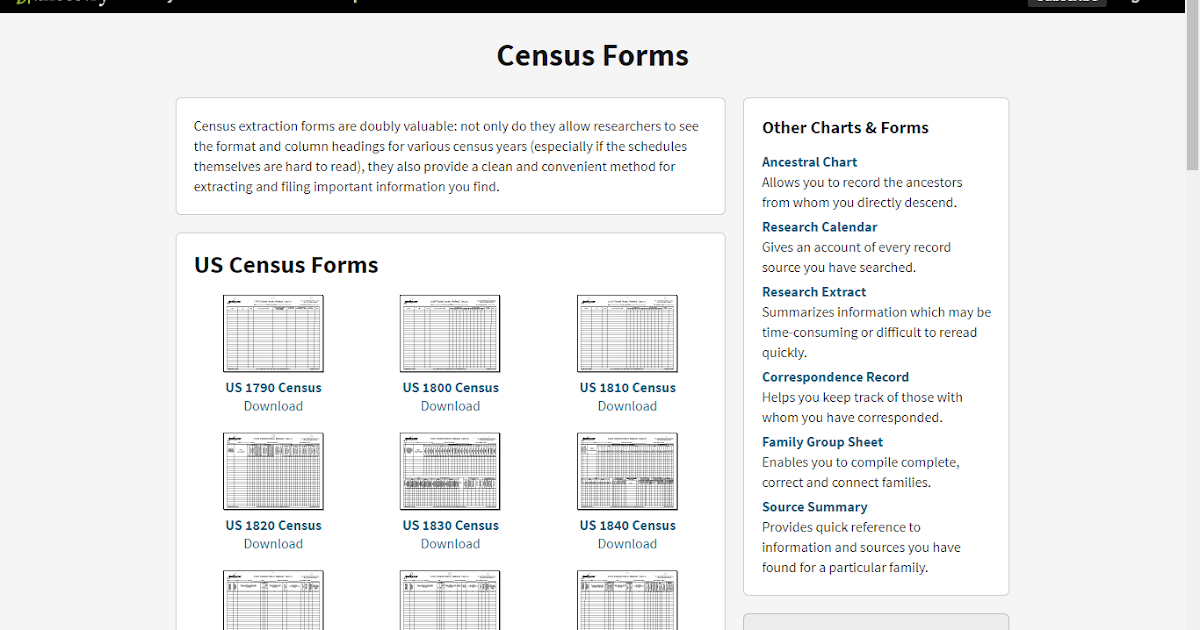The image size is (1200, 630).
Task: Open the Research Calendar page
Action: (819, 227)
